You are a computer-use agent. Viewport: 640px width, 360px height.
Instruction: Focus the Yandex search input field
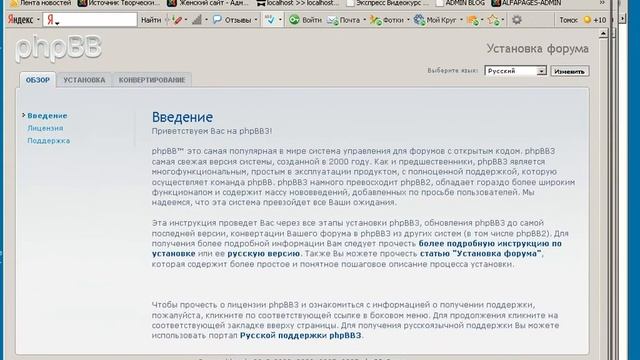pos(90,20)
